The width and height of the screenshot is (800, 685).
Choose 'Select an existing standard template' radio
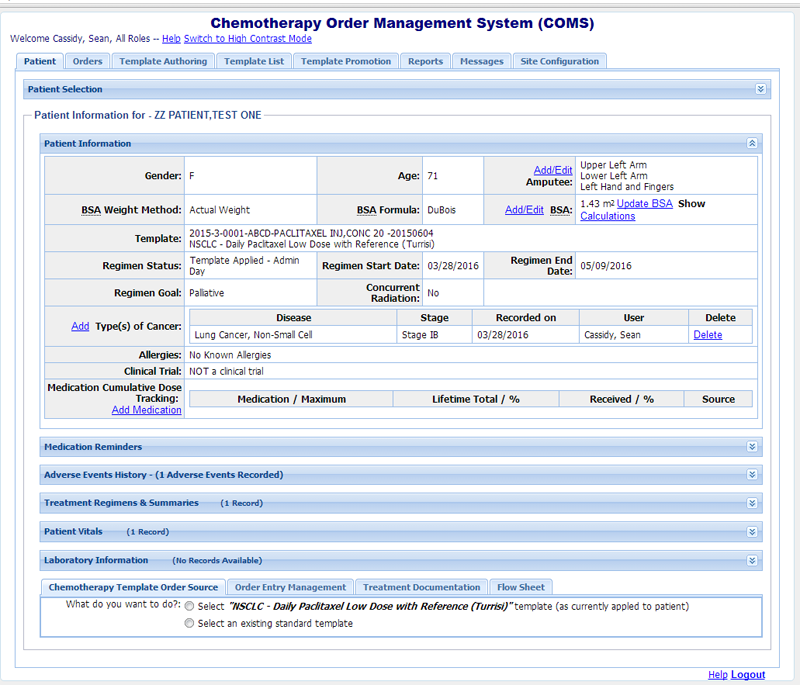[x=190, y=623]
